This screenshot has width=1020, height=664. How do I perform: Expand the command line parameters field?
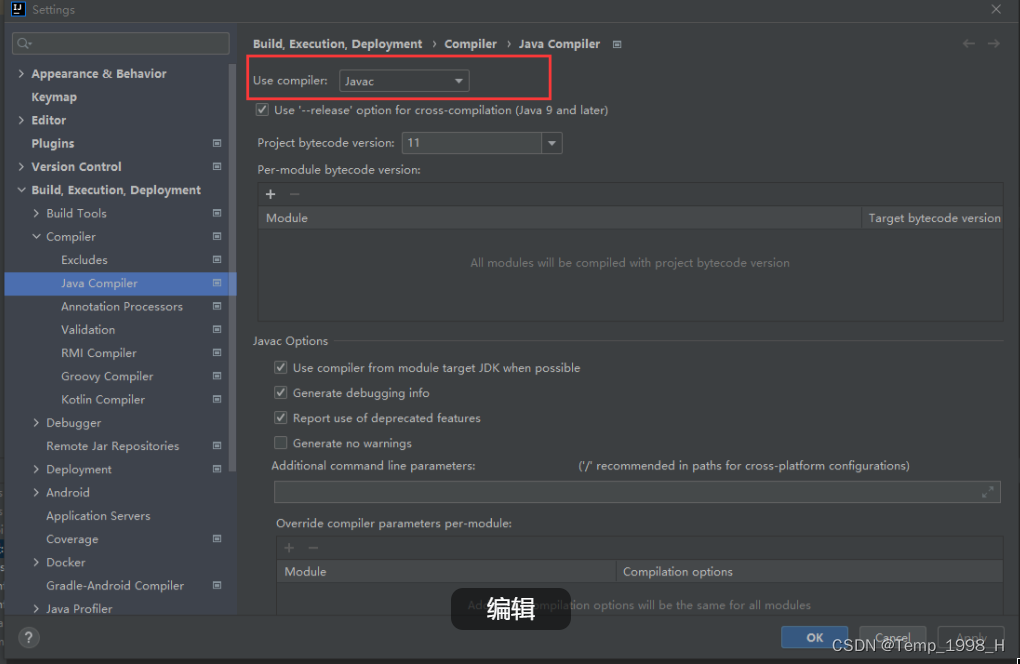(x=987, y=492)
